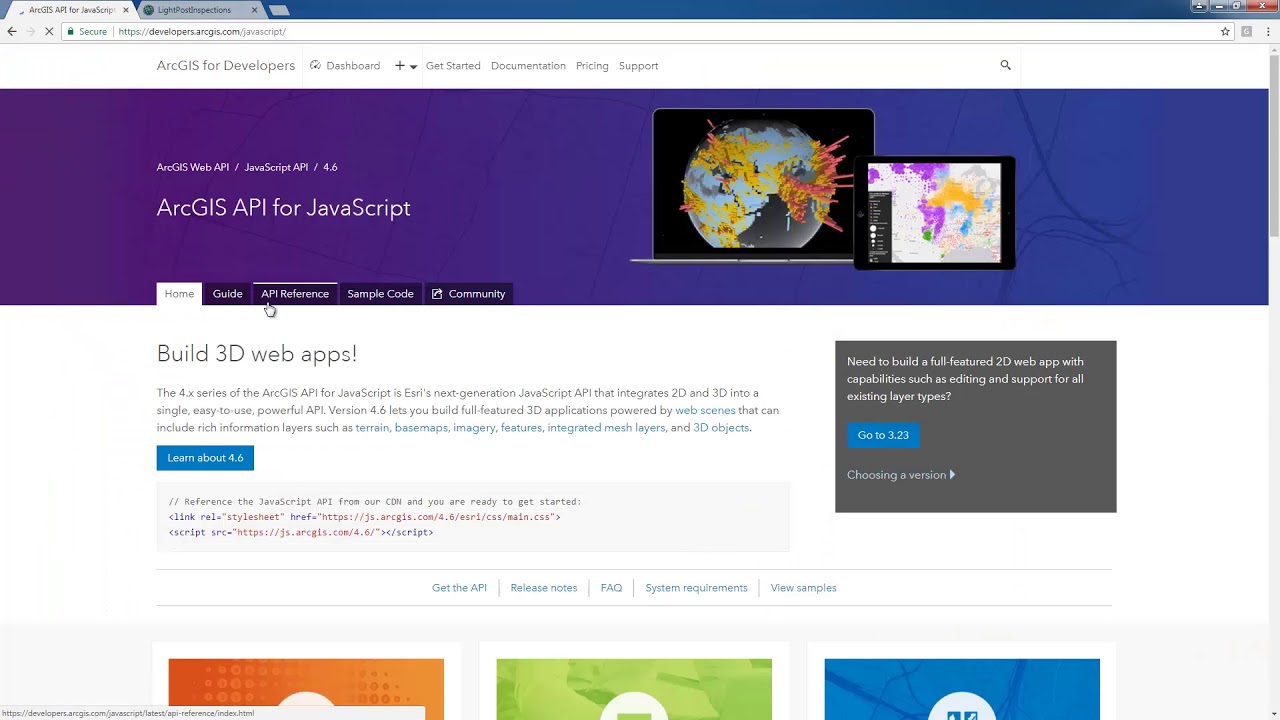Open Release notes link

[543, 588]
